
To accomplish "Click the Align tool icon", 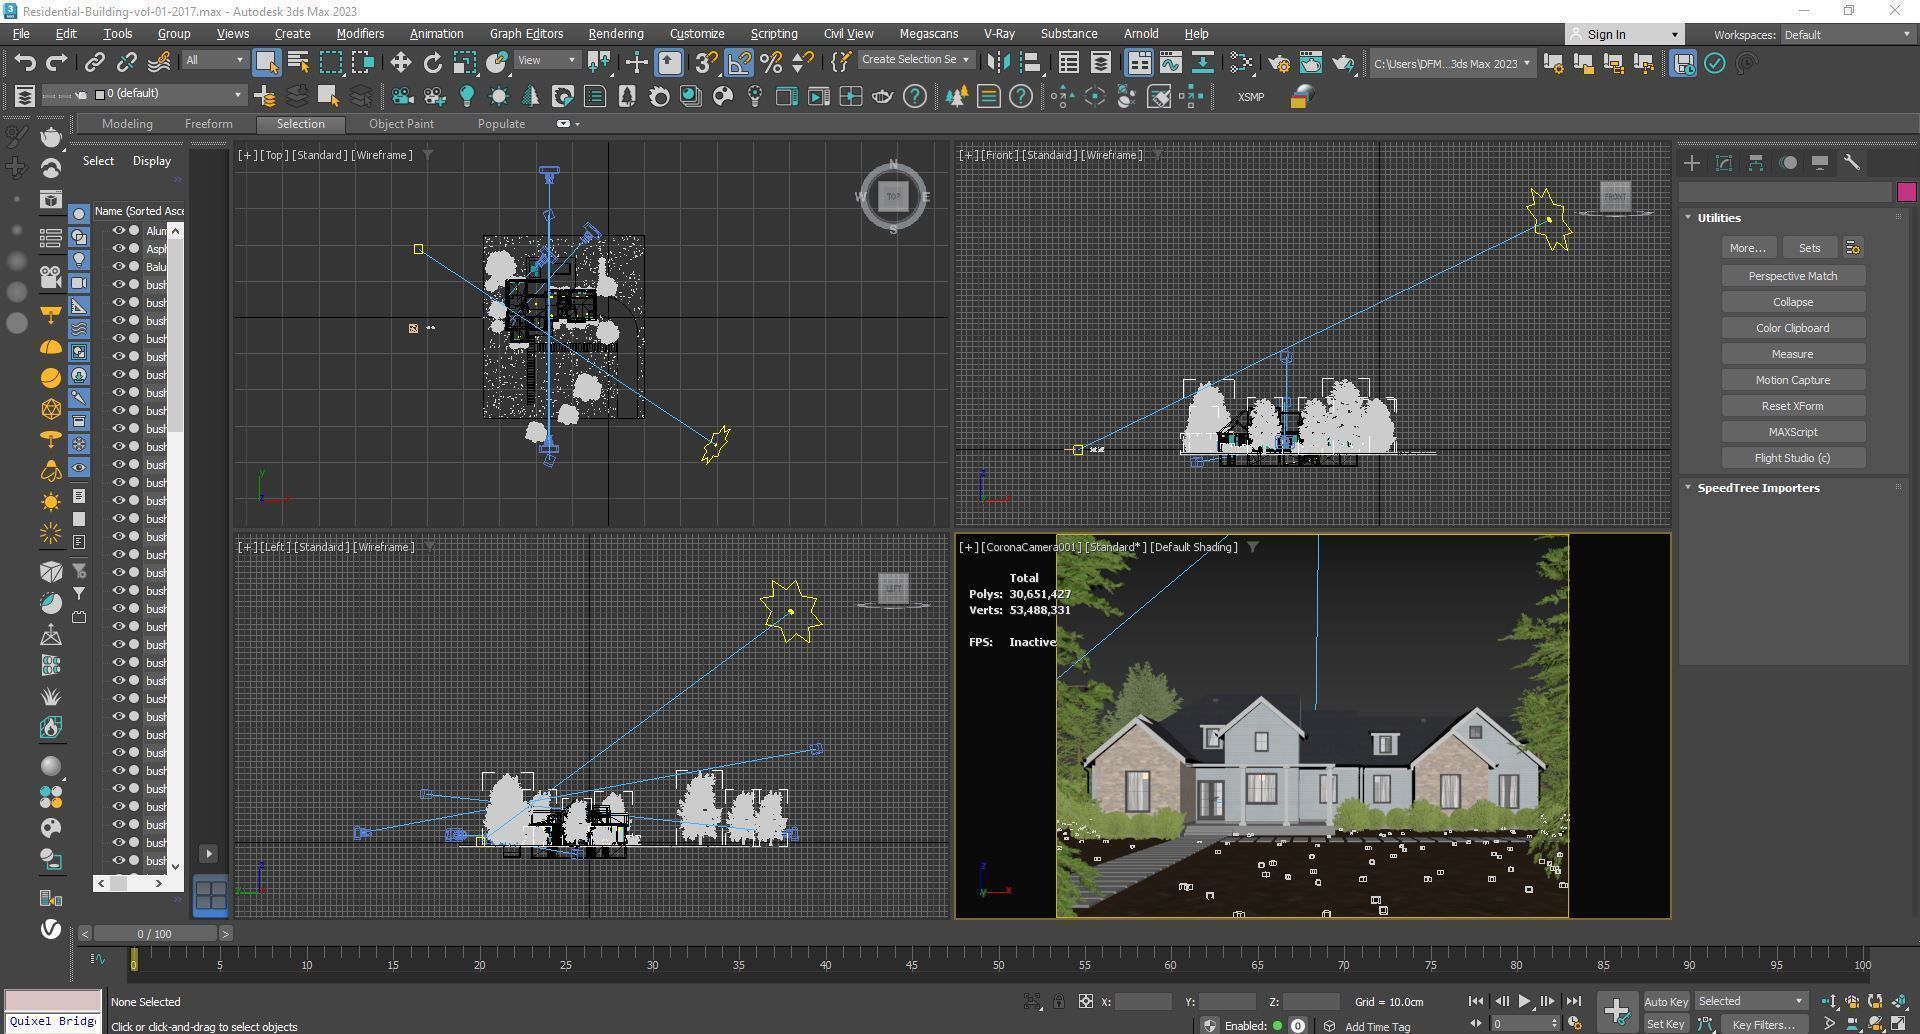I will tap(1029, 63).
